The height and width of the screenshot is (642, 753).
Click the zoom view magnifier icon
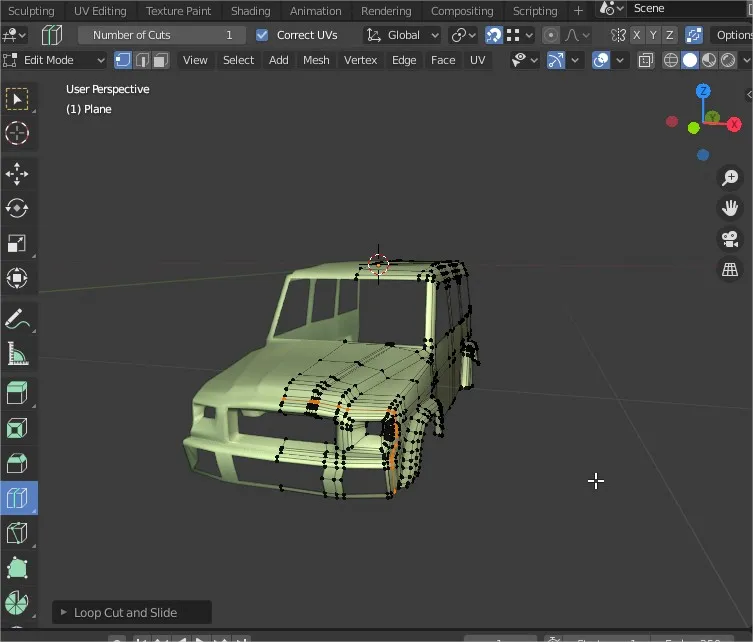(x=730, y=178)
